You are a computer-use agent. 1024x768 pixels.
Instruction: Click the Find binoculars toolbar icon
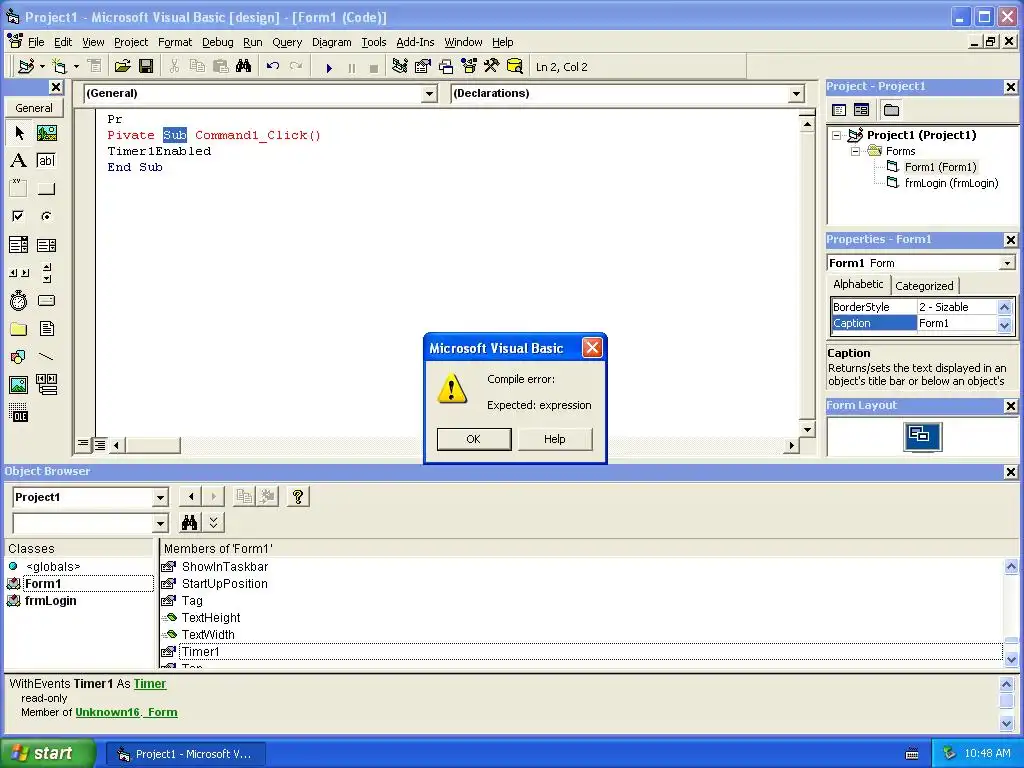coord(243,66)
